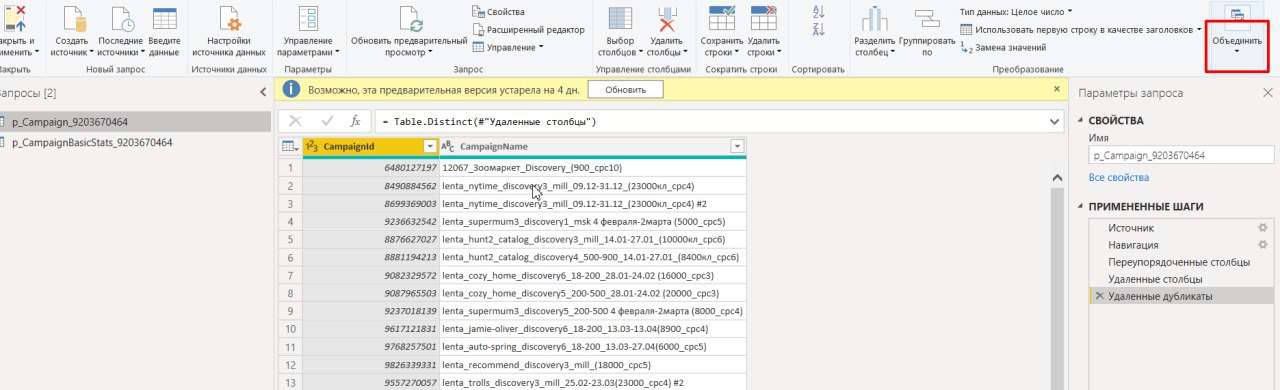Edit the query name field
The image size is (1280, 390).
[1181, 156]
